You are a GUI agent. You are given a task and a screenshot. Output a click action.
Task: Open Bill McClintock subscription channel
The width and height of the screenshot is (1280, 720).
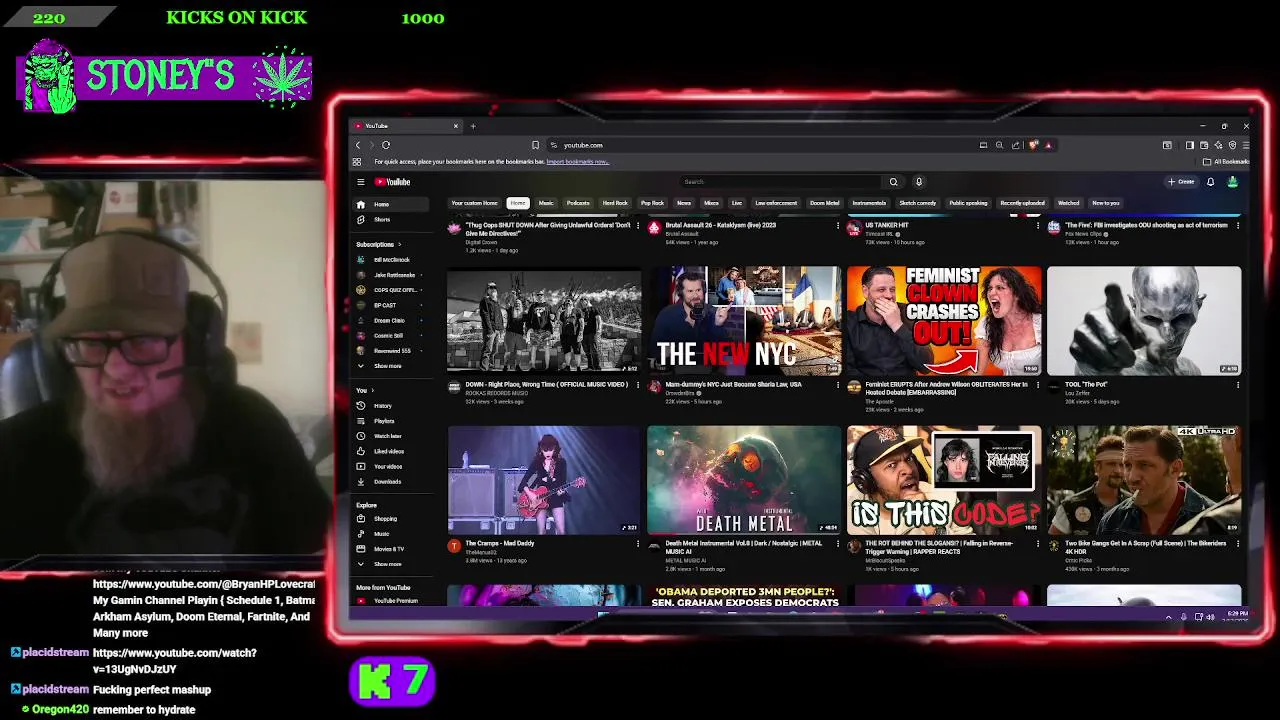(391, 260)
